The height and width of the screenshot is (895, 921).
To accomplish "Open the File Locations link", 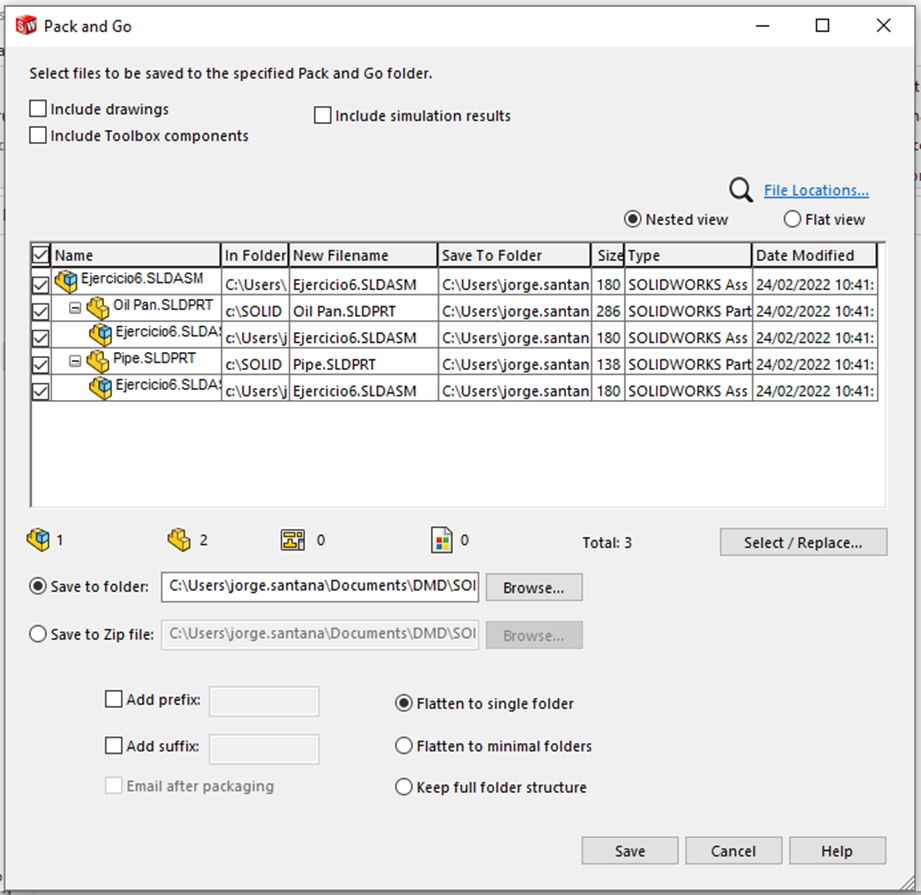I will [x=816, y=190].
